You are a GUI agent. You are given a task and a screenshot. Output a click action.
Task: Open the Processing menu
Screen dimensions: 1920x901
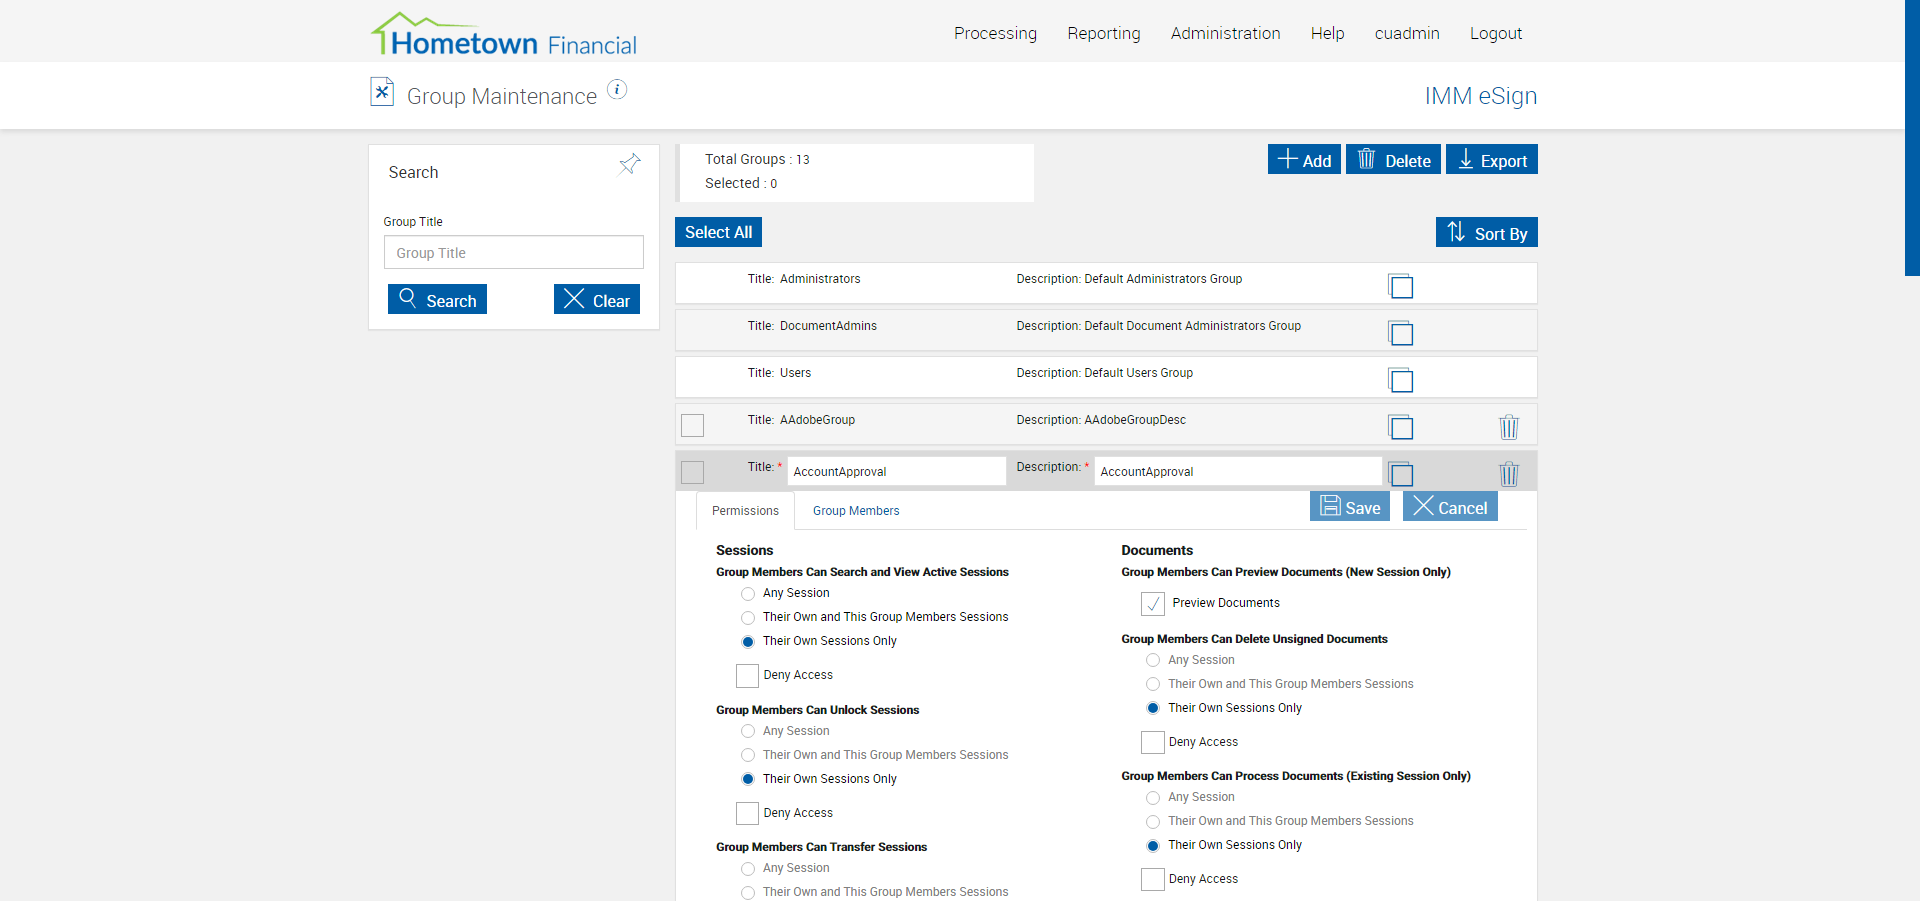pos(995,33)
